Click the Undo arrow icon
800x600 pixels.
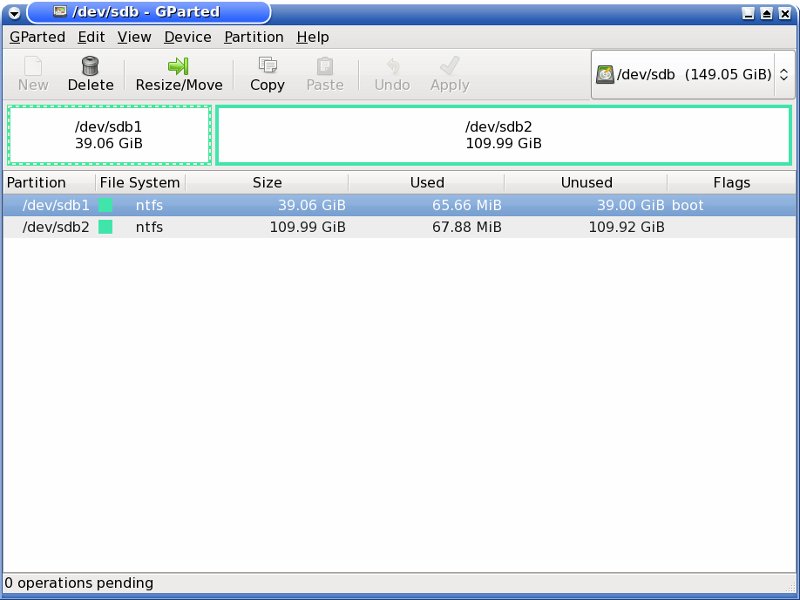pos(392,66)
